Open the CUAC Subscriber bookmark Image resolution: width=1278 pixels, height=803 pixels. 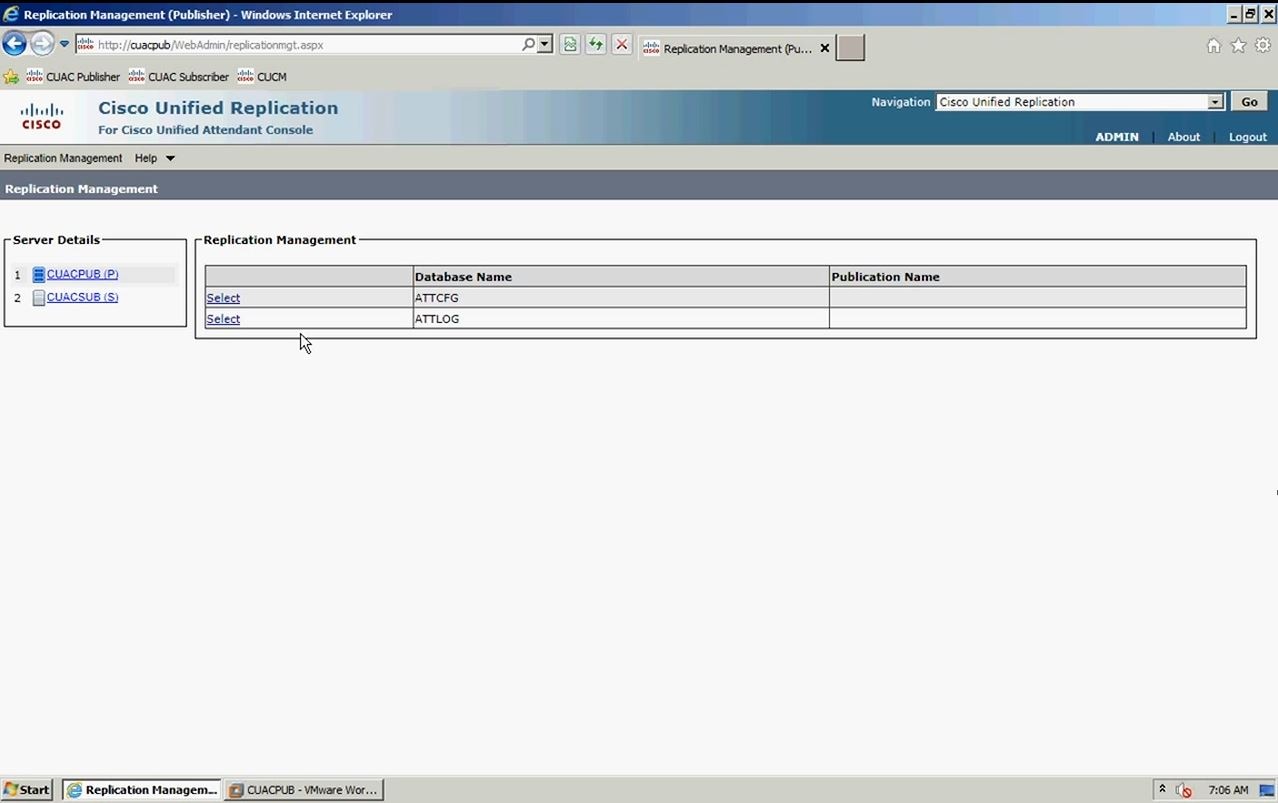point(179,77)
